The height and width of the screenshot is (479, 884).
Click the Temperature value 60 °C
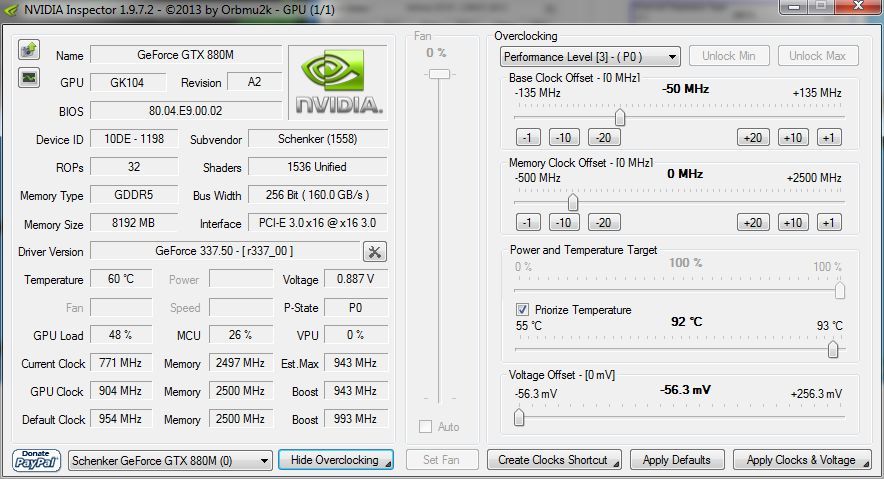(121, 278)
